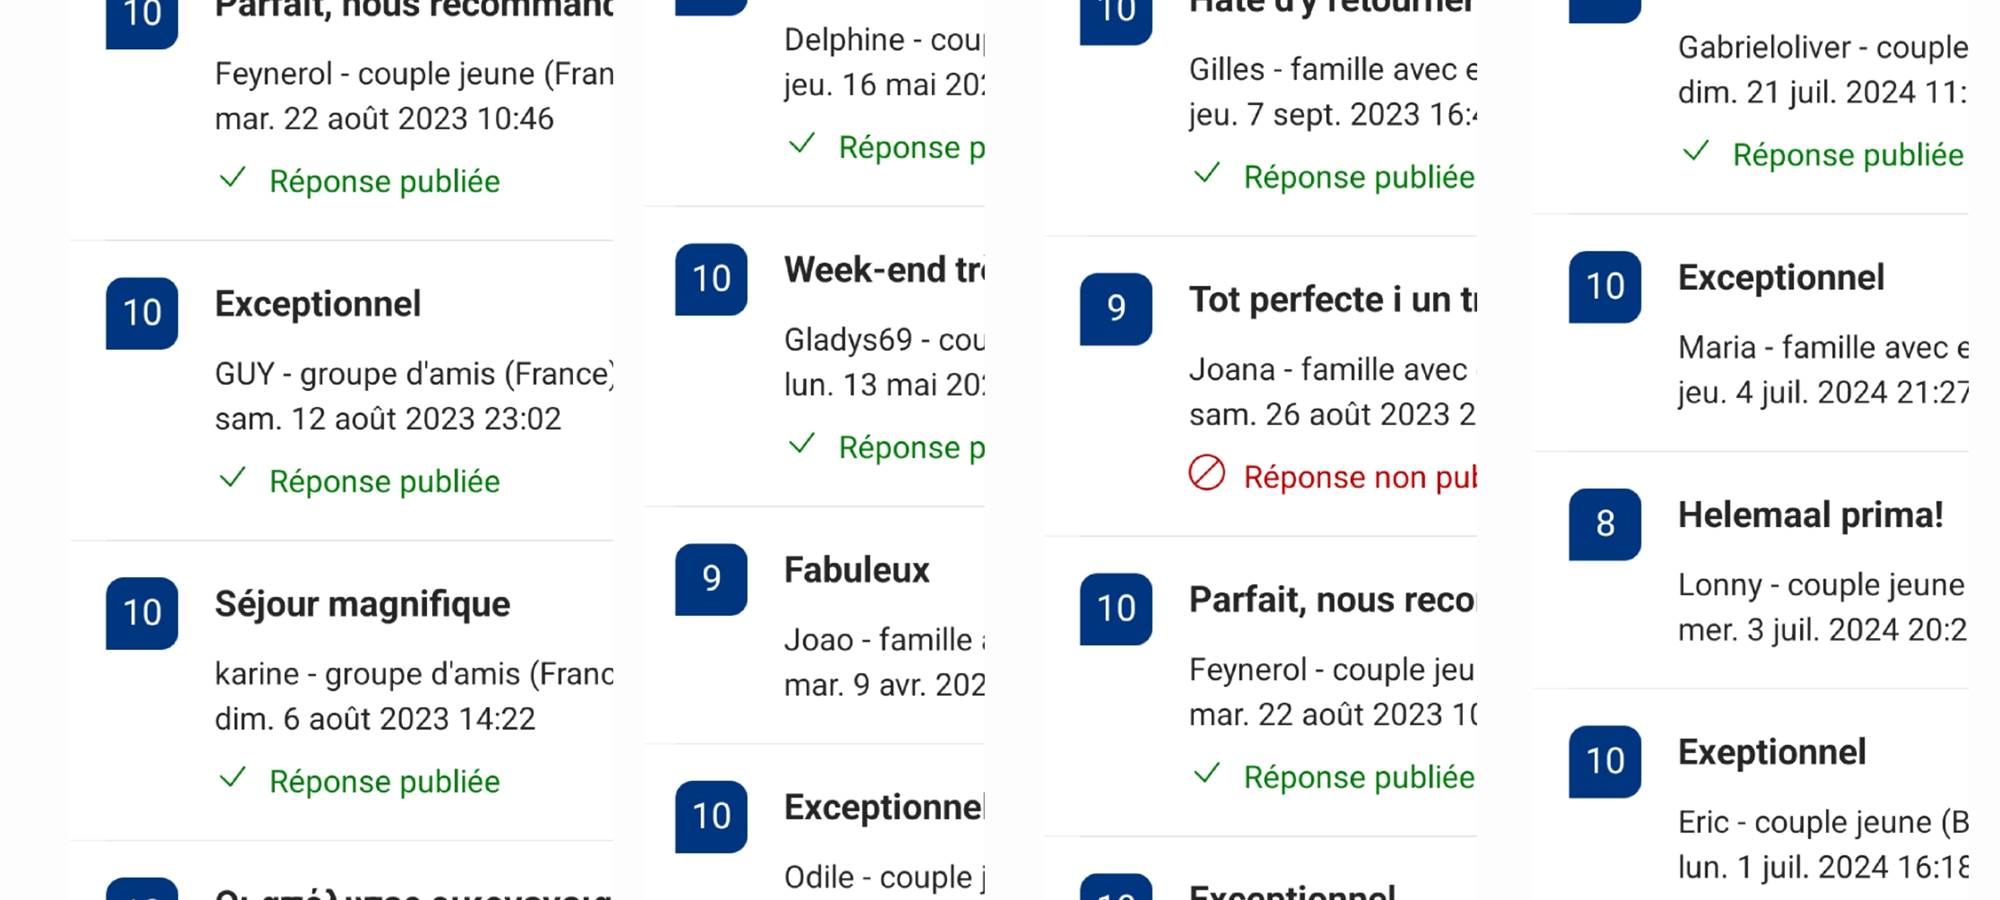Click the green checkmark under Gabrieloliver's review

coord(1696,152)
